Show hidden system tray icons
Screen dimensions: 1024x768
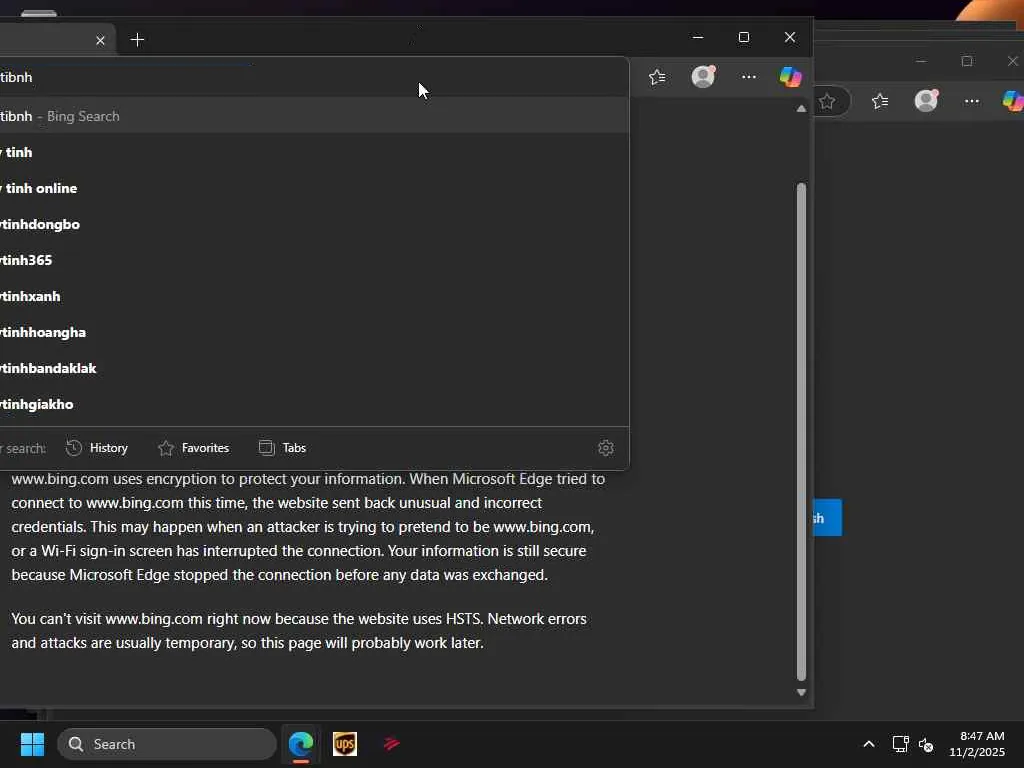point(869,744)
